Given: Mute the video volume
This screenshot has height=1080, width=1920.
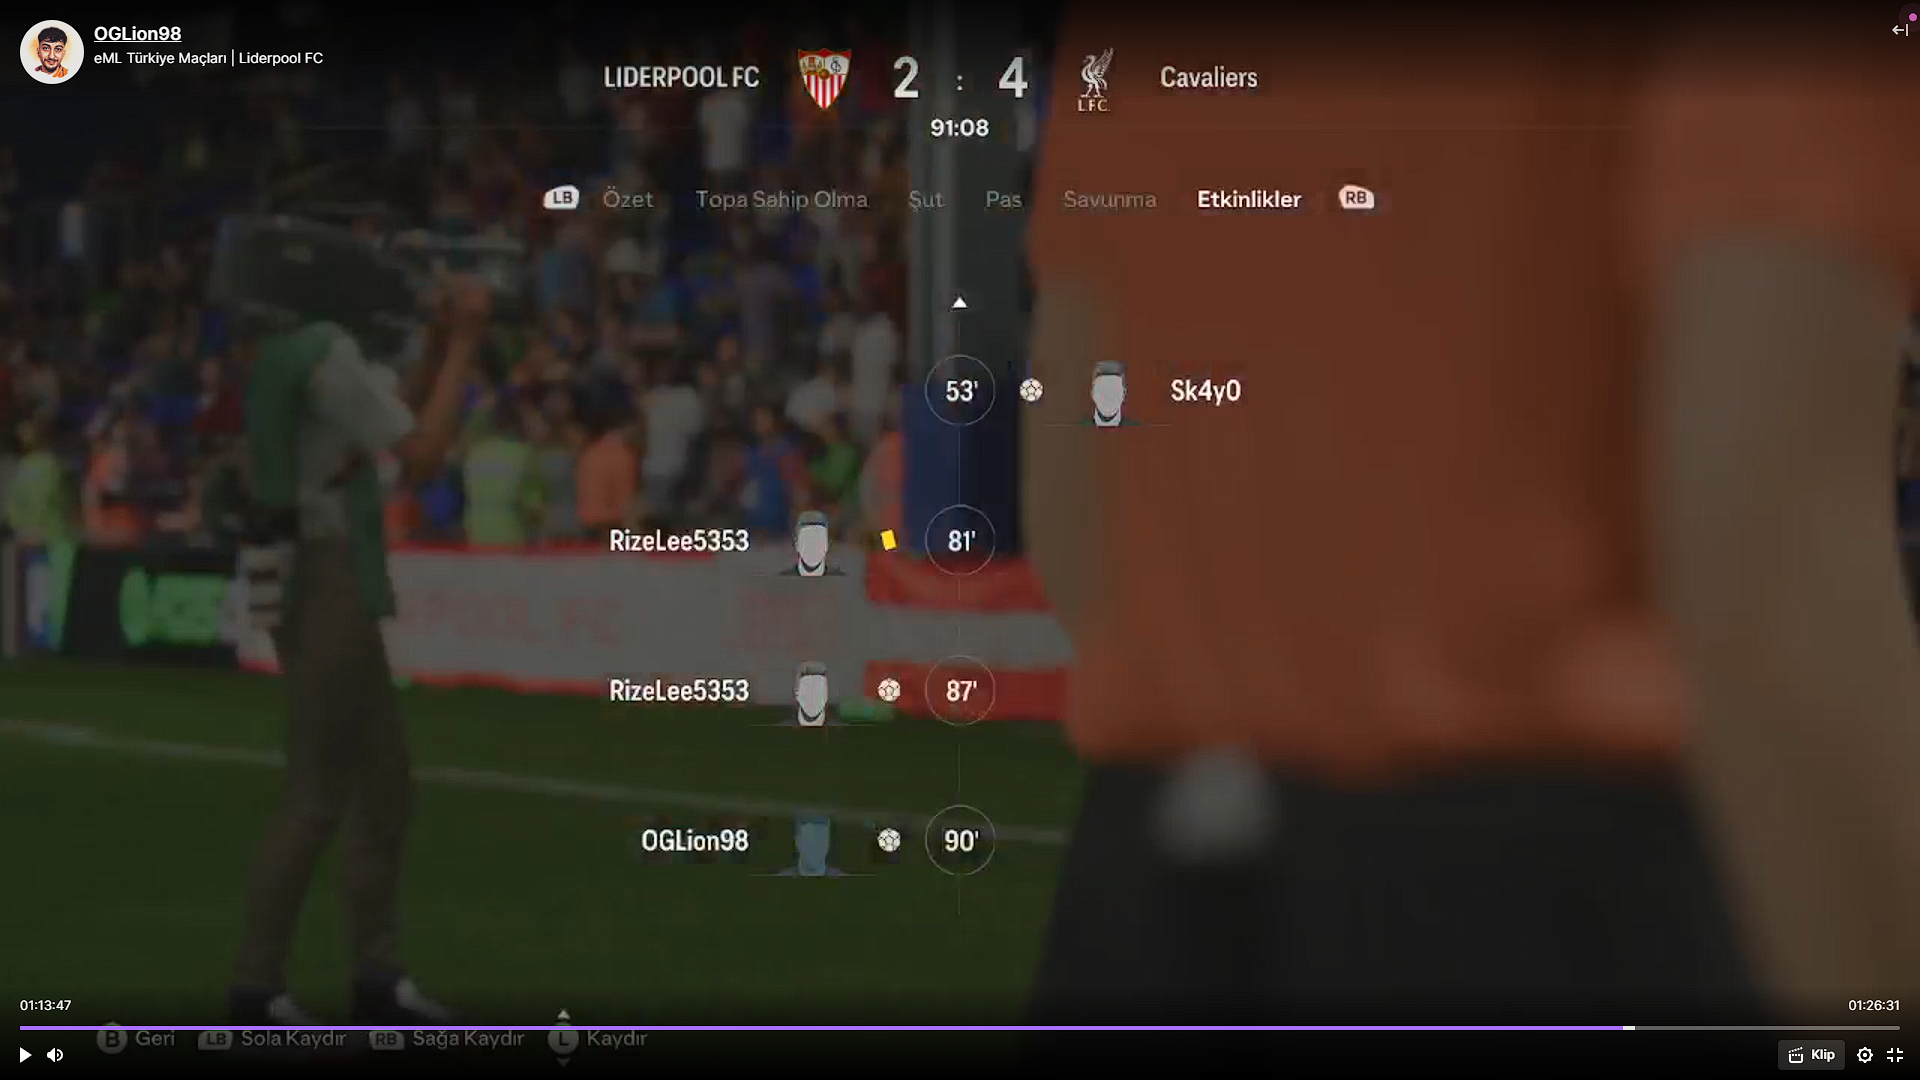Looking at the screenshot, I should 55,1055.
